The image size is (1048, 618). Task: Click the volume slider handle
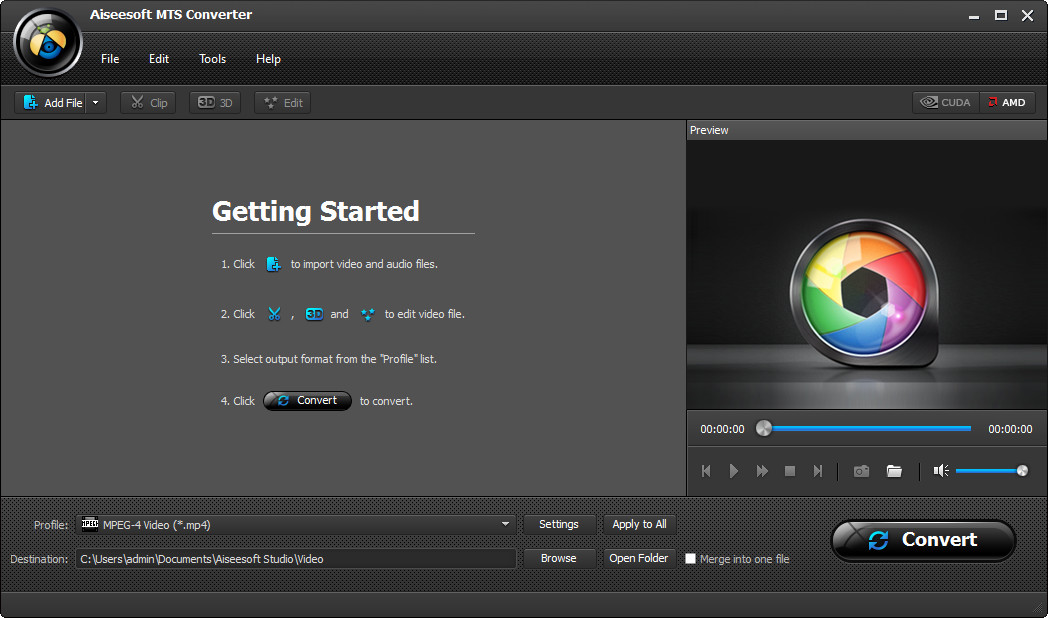1021,471
